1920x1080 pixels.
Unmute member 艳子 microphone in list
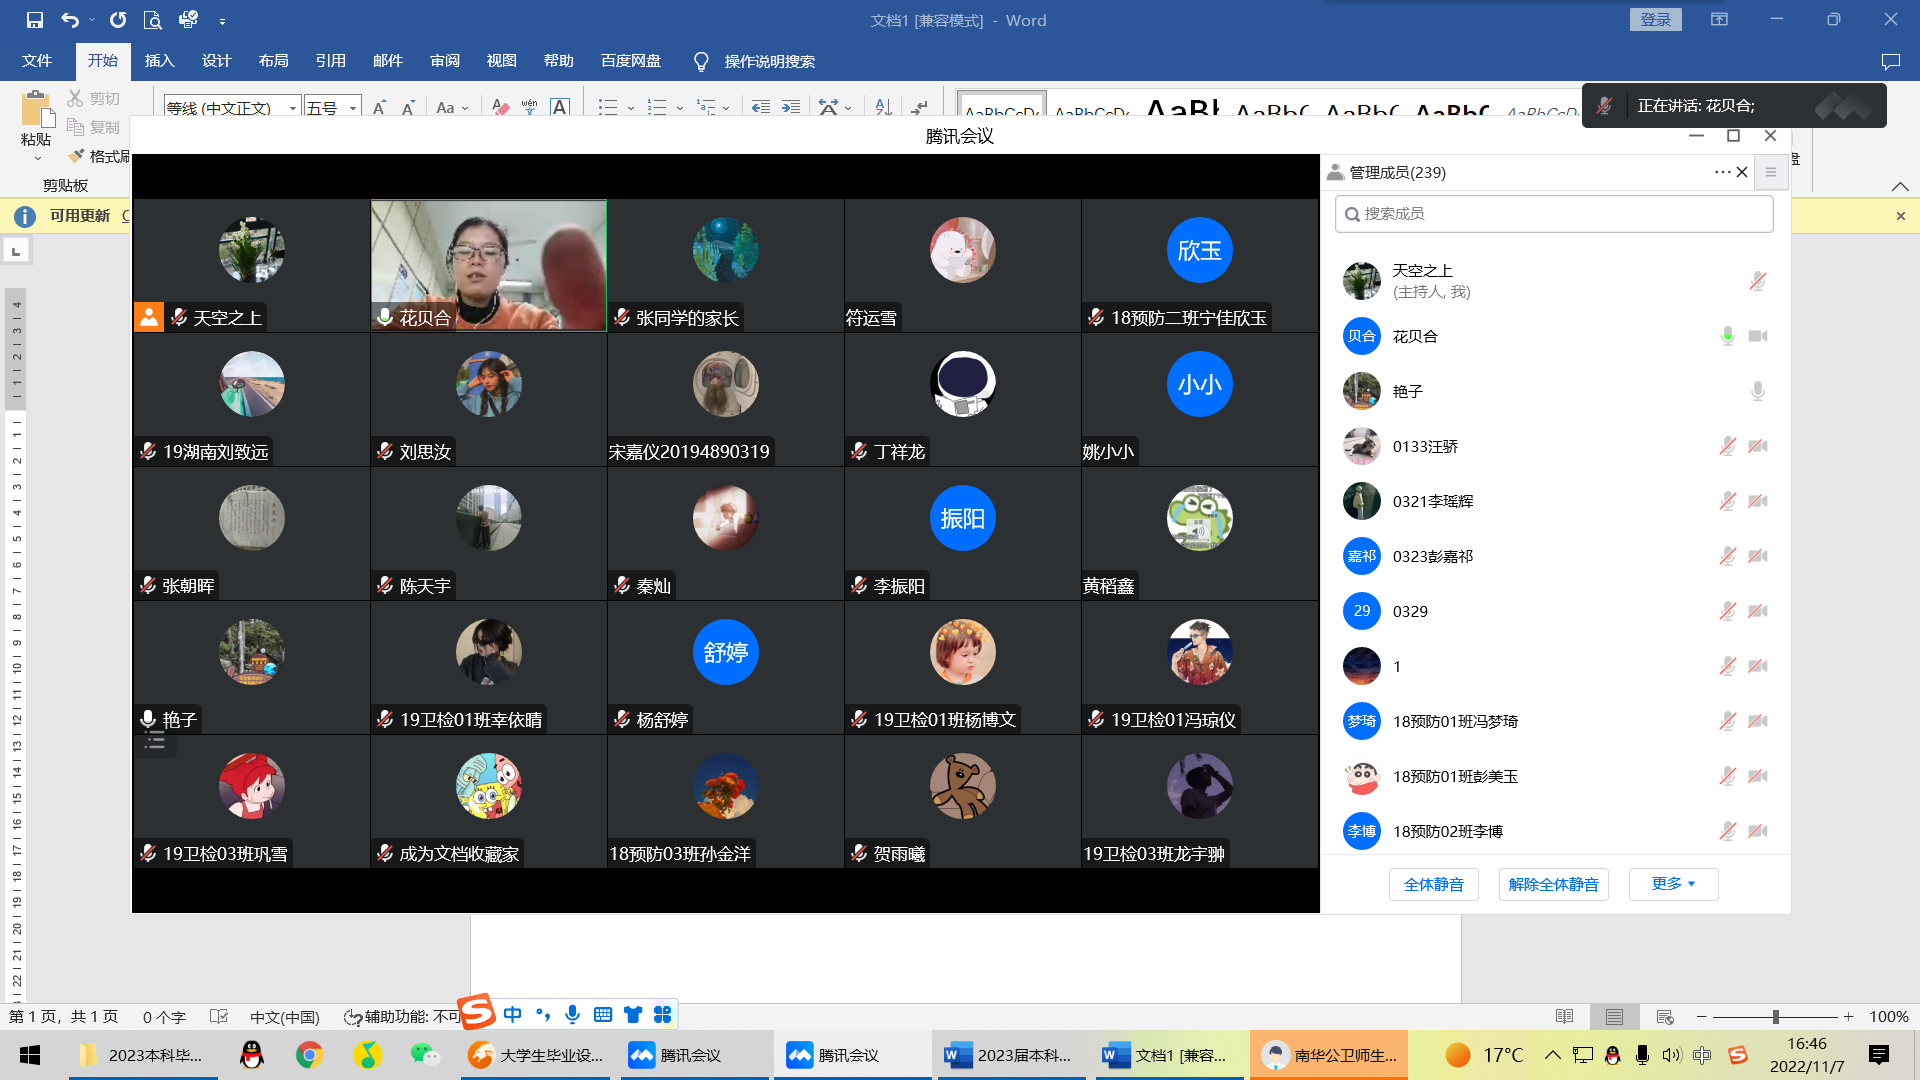coord(1757,391)
